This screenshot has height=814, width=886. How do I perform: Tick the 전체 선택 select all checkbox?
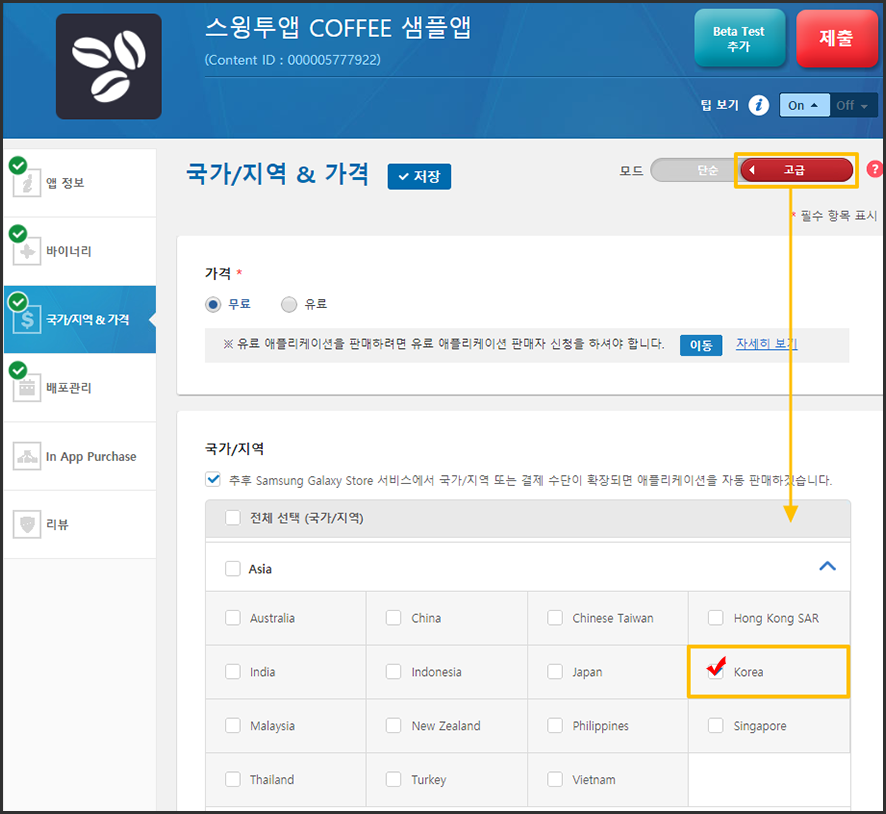[x=233, y=518]
